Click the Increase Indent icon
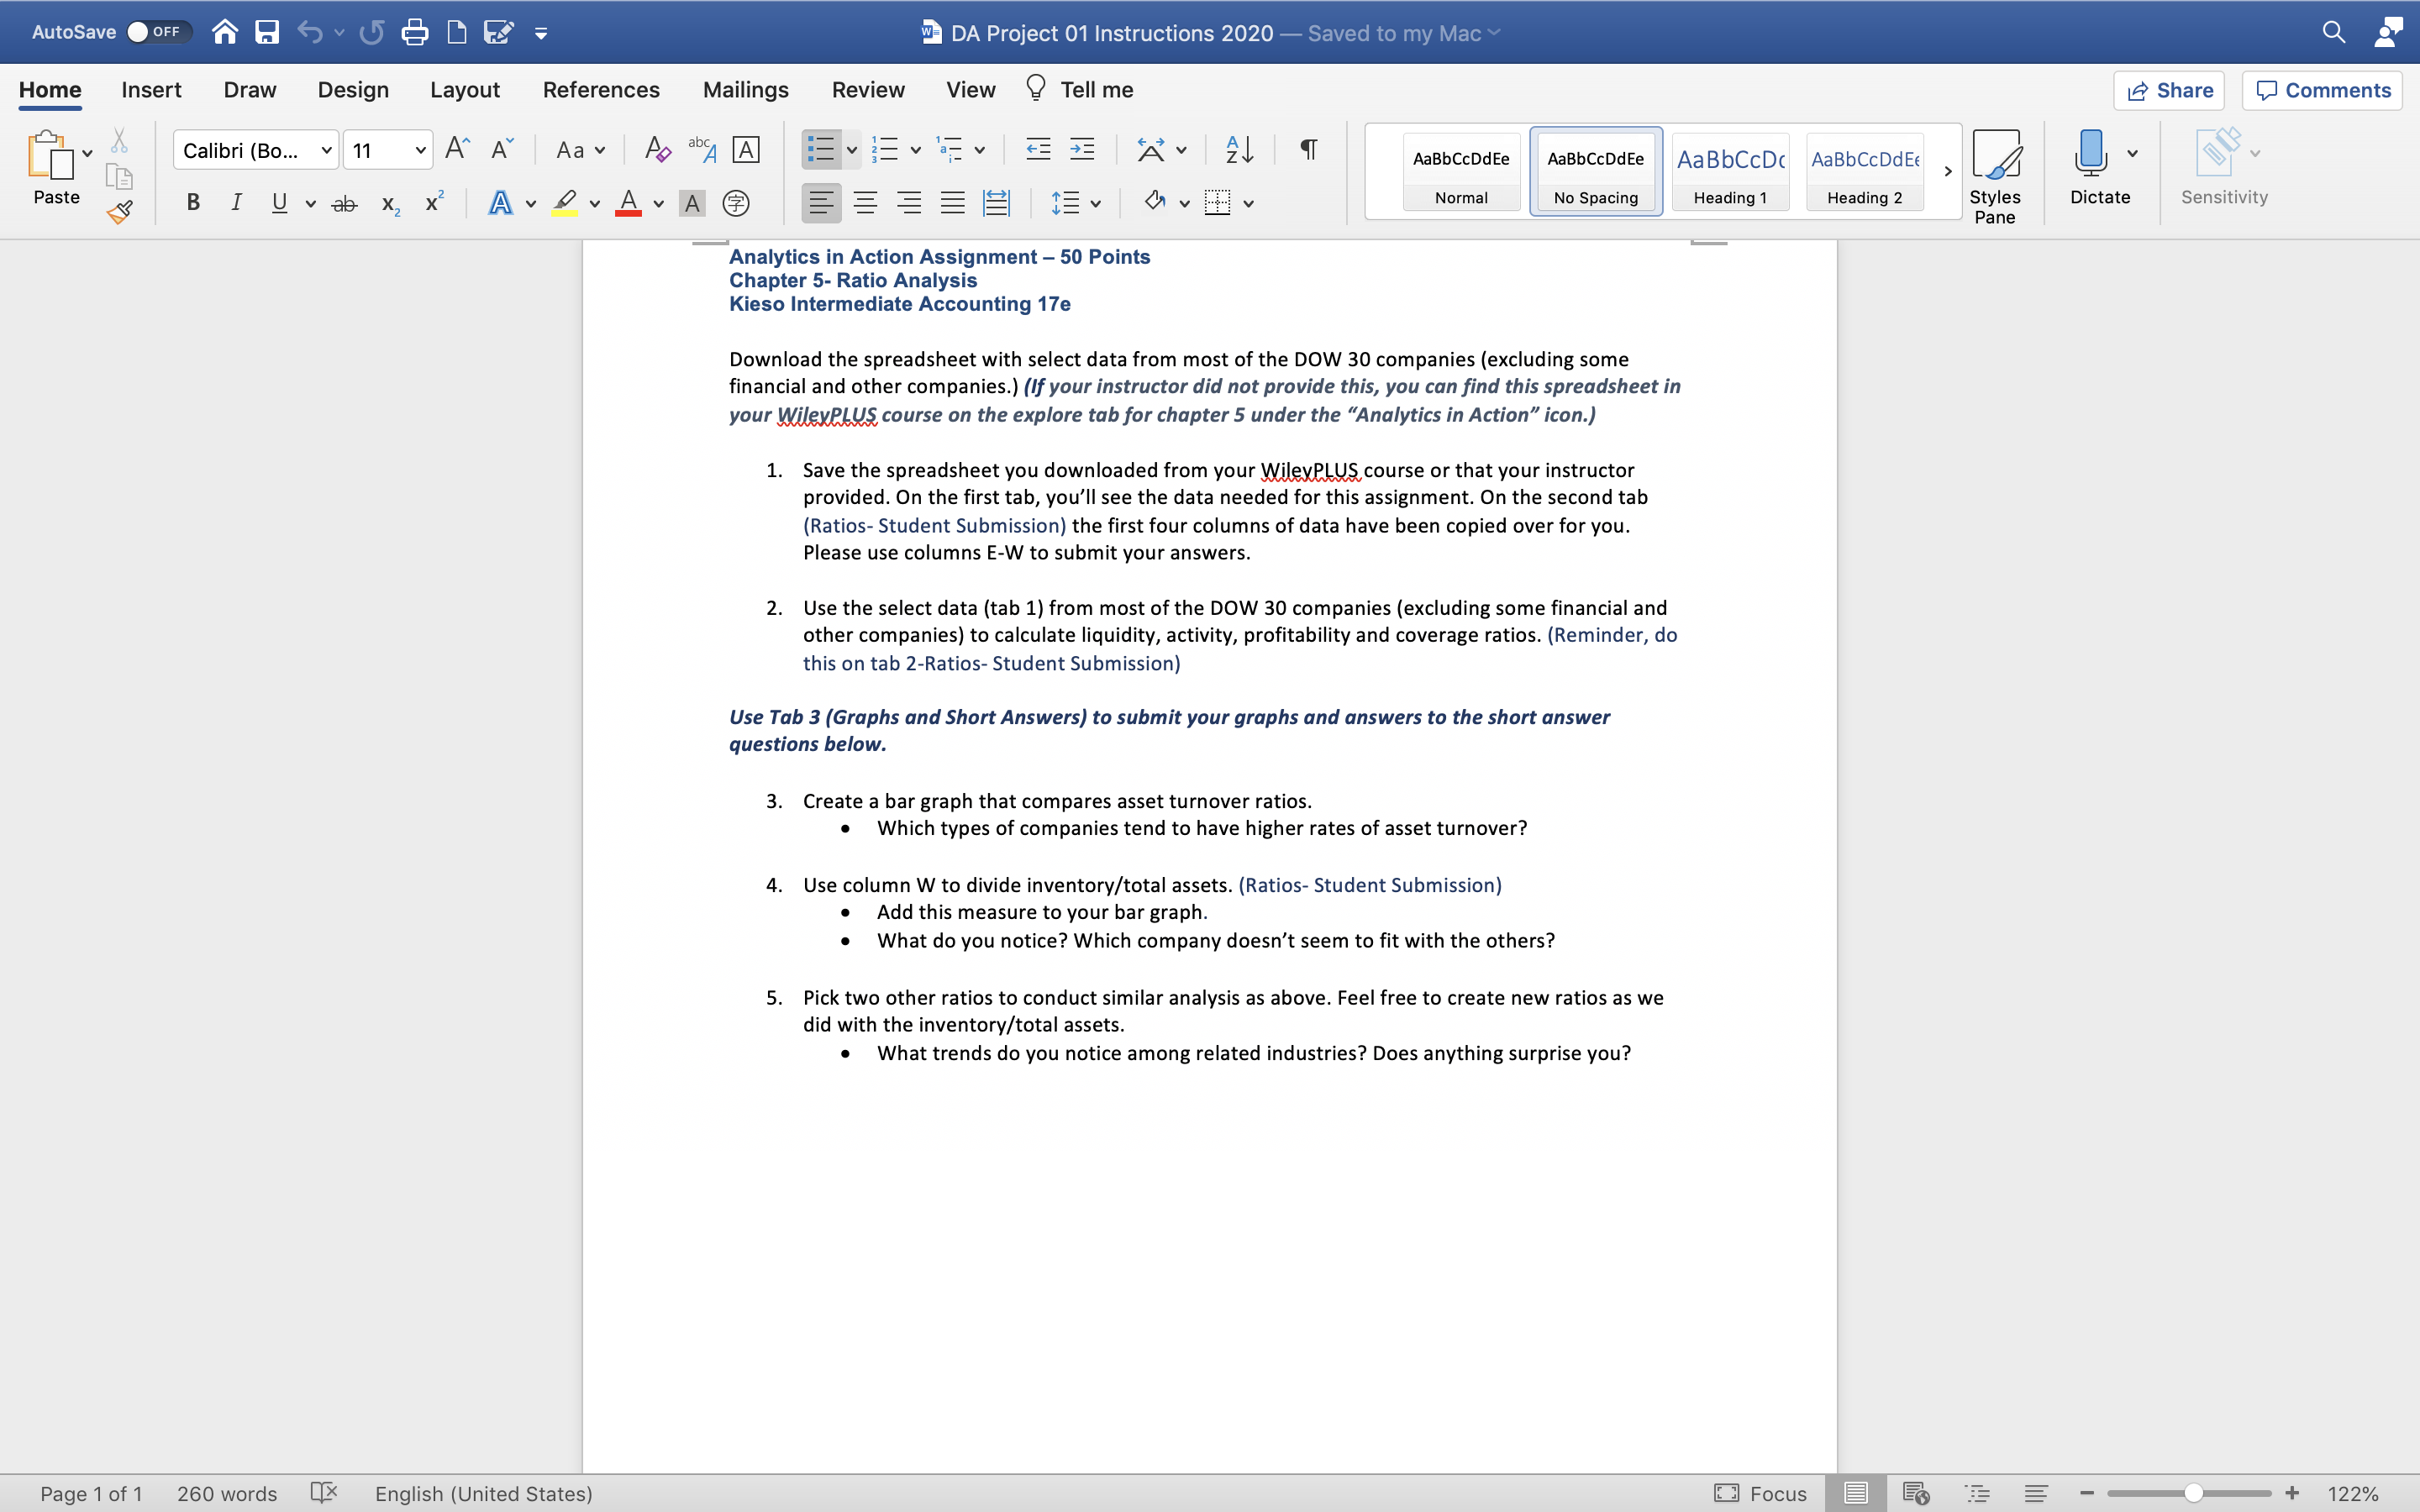The height and width of the screenshot is (1512, 2420). 1082,150
